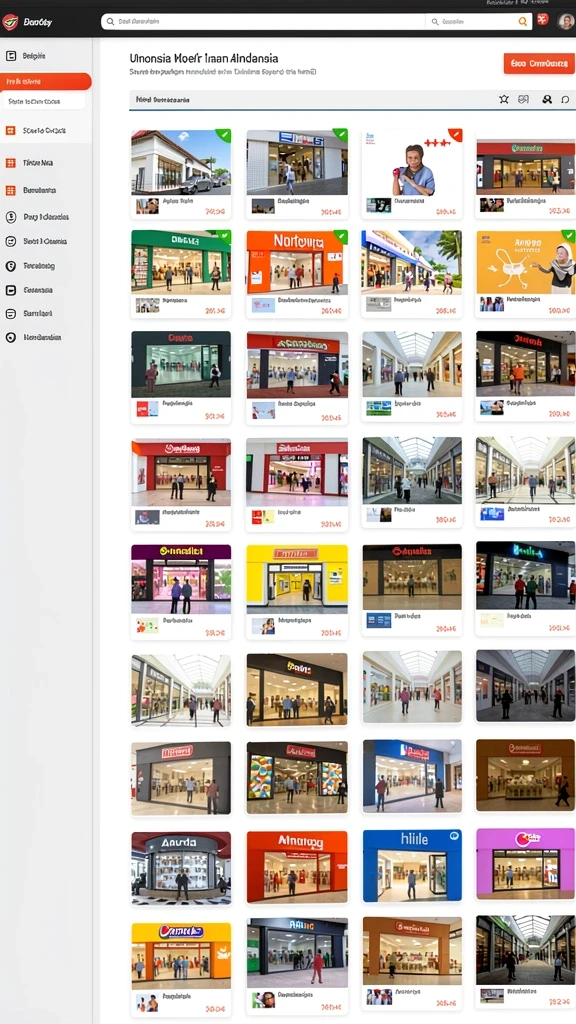This screenshot has height=1024, width=576.
Task: Click the stacked lines icon in the sidebar
Action: [x=10, y=313]
